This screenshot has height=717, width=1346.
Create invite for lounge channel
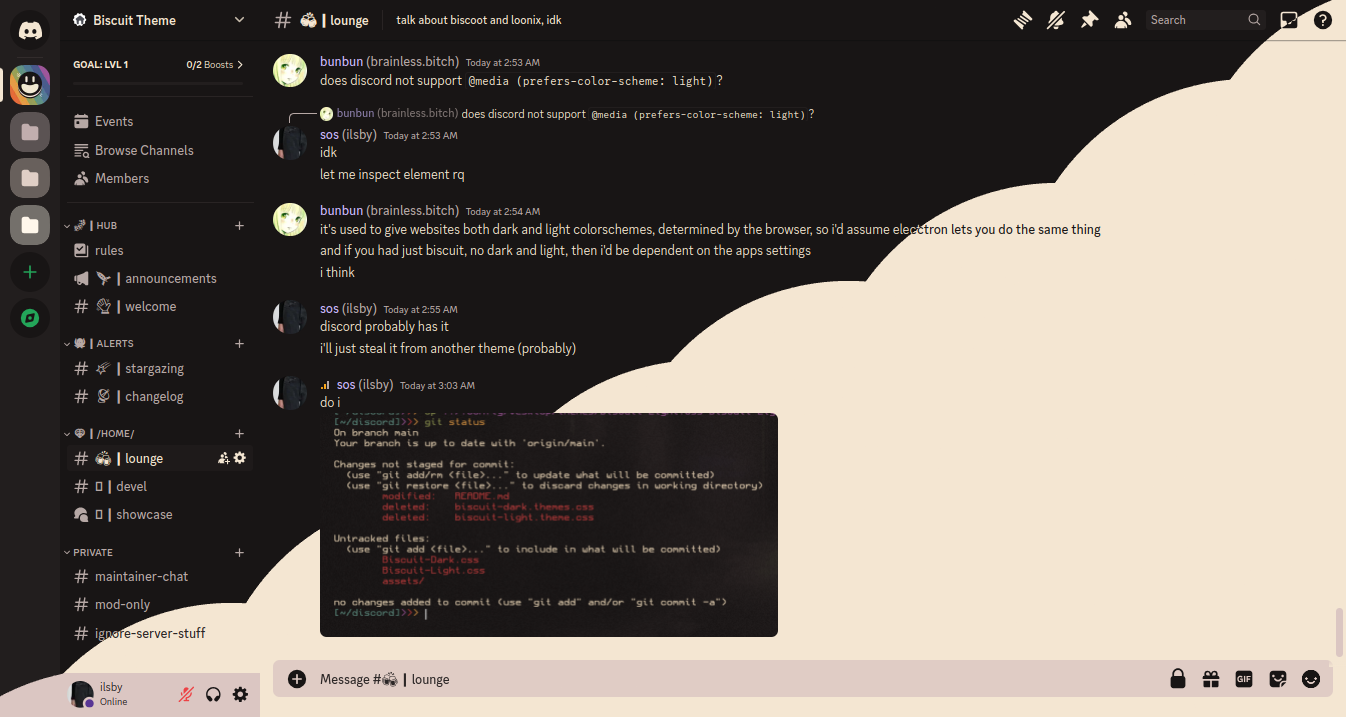223,458
